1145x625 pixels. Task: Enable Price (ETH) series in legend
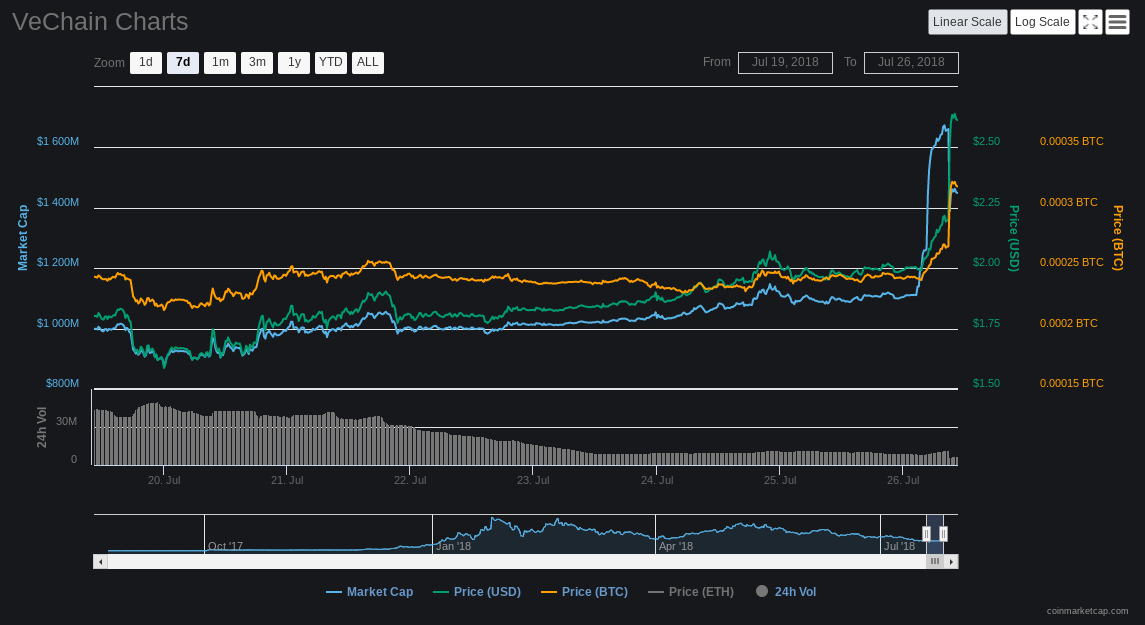pyautogui.click(x=691, y=592)
